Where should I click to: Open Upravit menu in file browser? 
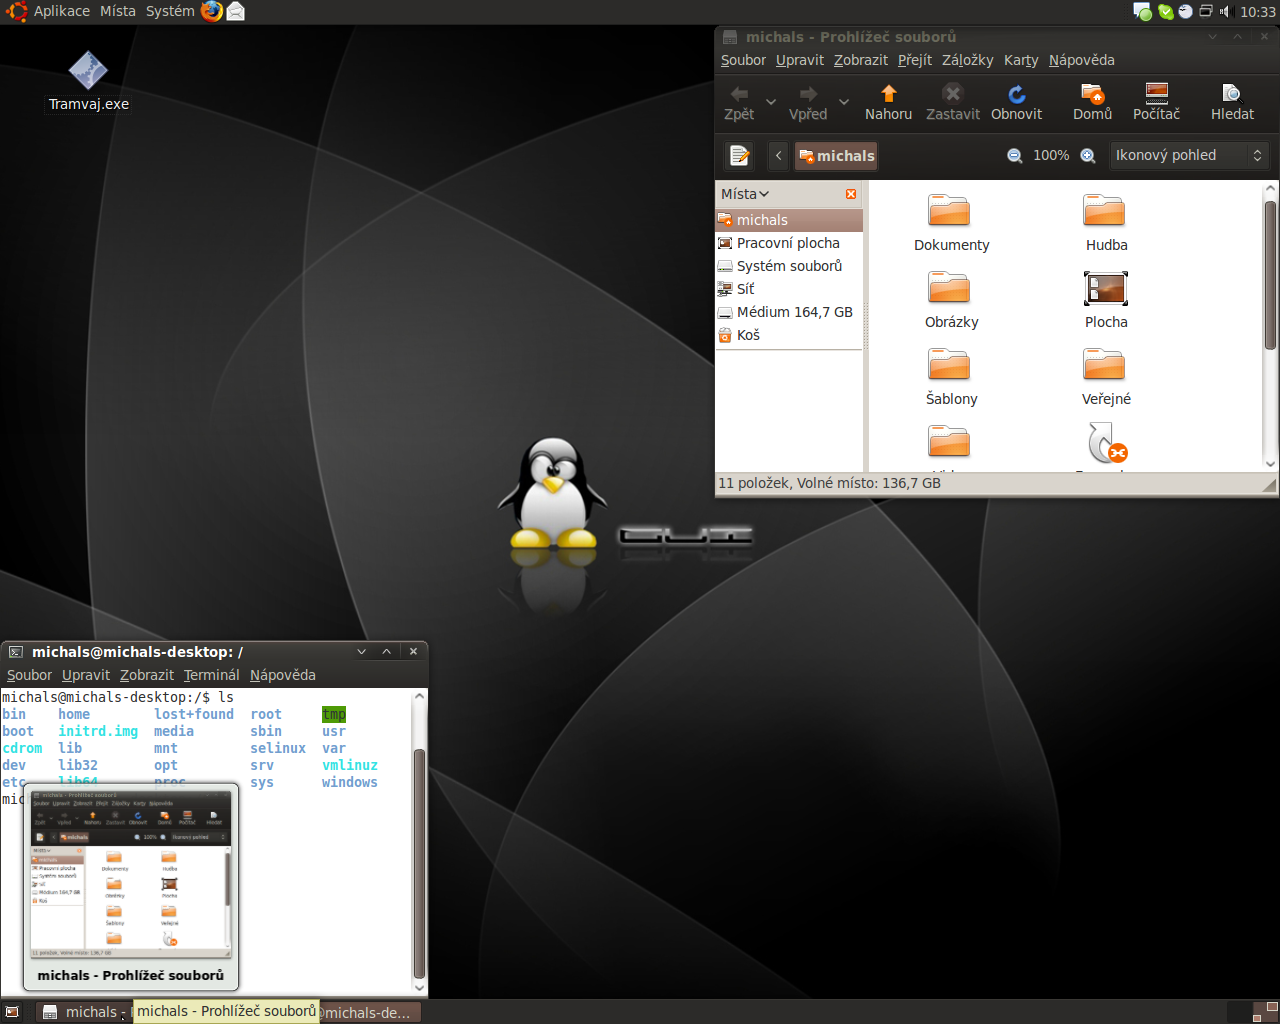pos(800,60)
